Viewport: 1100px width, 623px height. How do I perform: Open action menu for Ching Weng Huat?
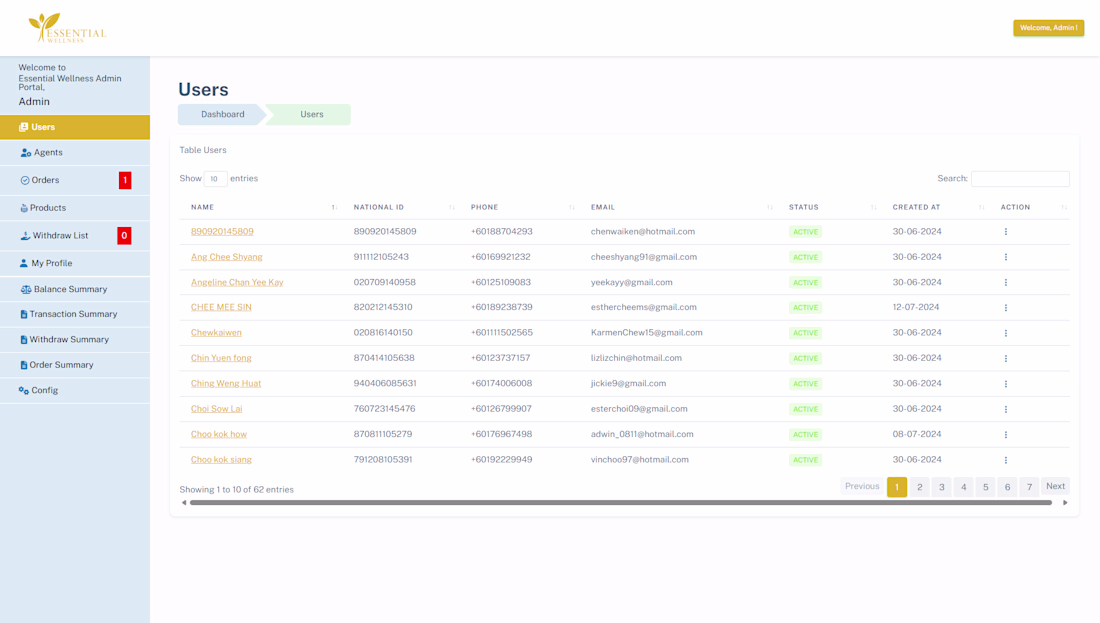pos(1005,384)
